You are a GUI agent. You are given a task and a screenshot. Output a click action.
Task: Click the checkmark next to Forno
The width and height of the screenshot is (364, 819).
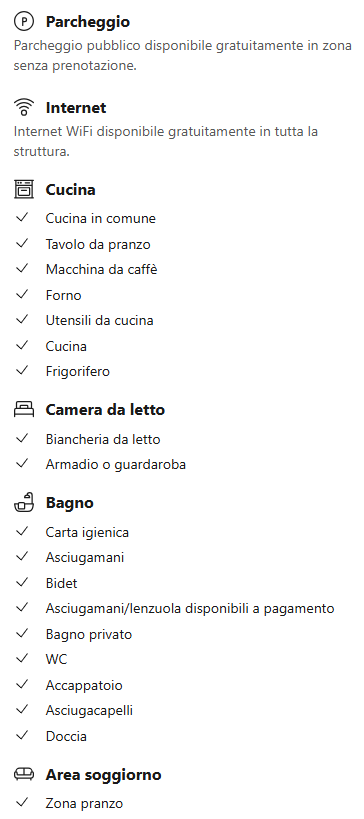pyautogui.click(x=21, y=295)
